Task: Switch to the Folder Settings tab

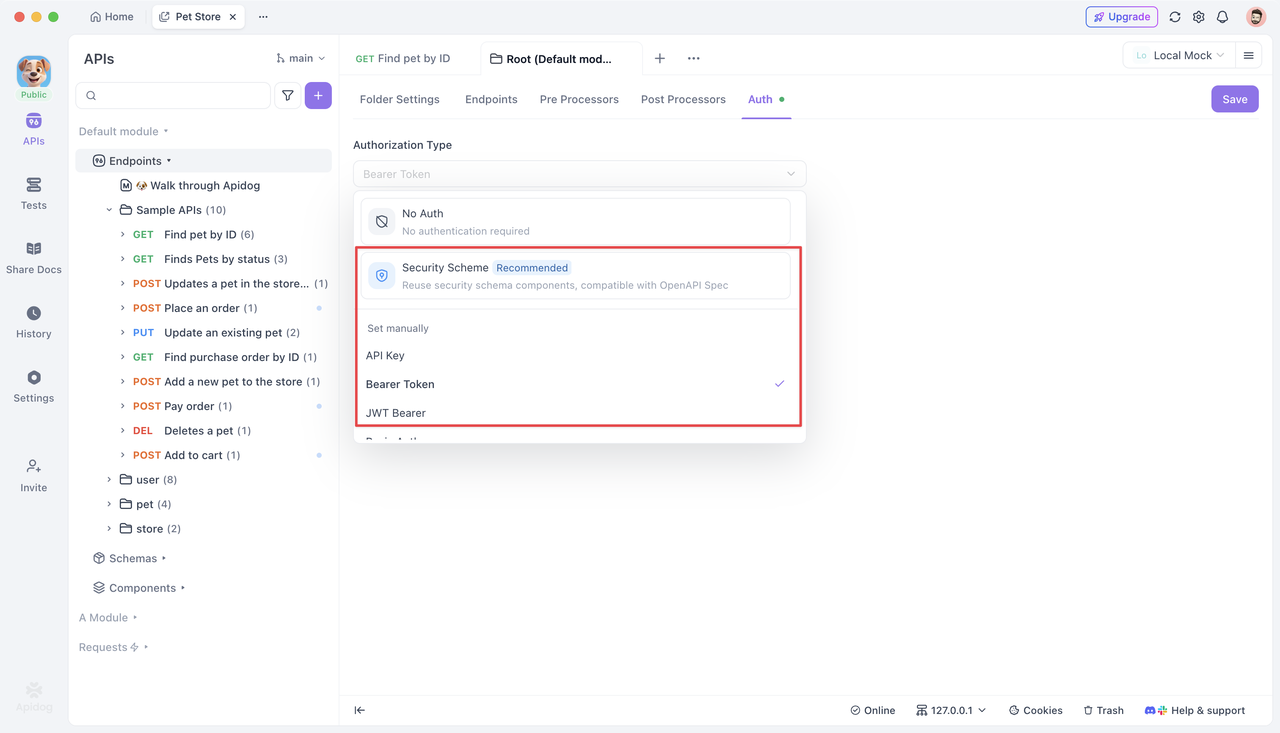Action: point(399,99)
